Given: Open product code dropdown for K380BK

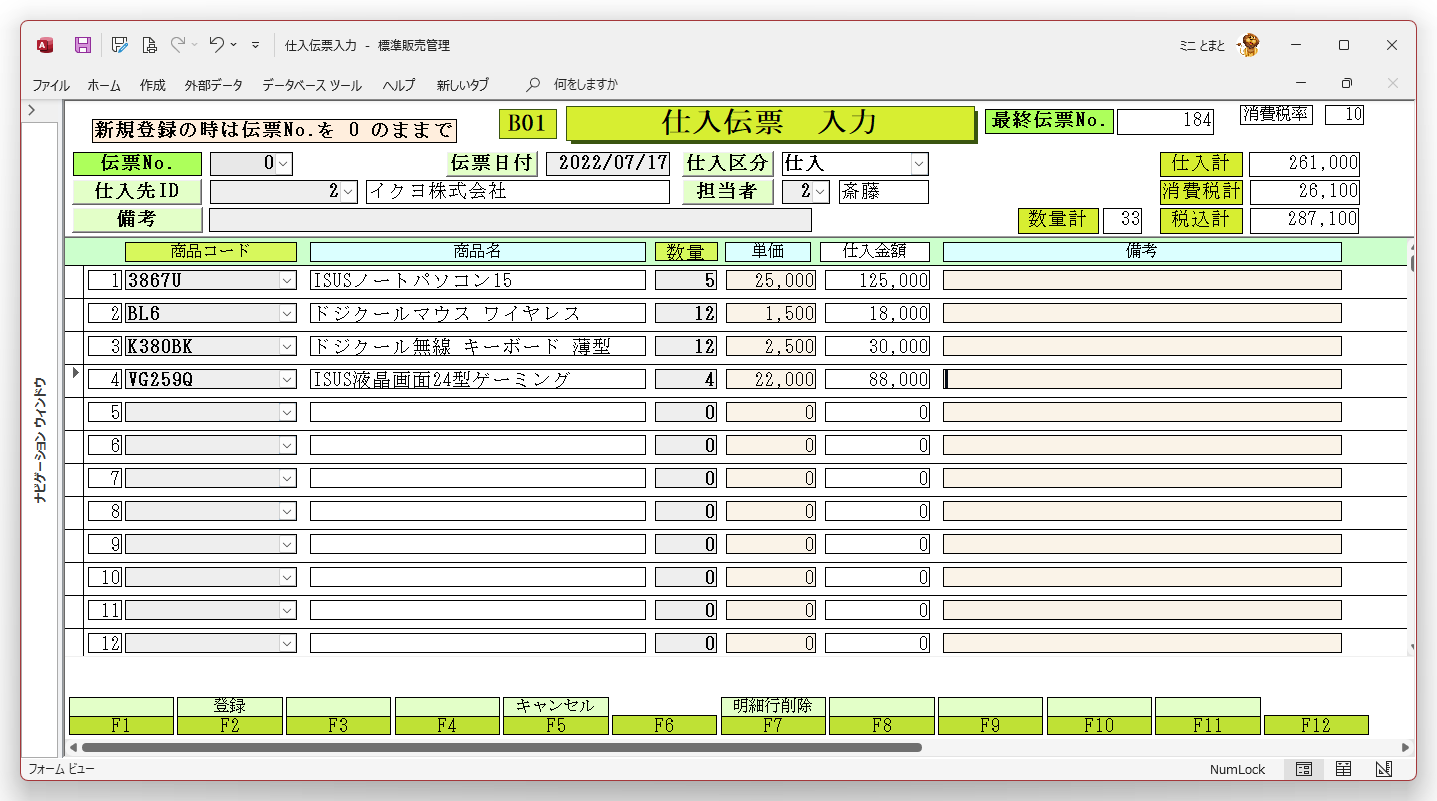Looking at the screenshot, I should click(288, 347).
